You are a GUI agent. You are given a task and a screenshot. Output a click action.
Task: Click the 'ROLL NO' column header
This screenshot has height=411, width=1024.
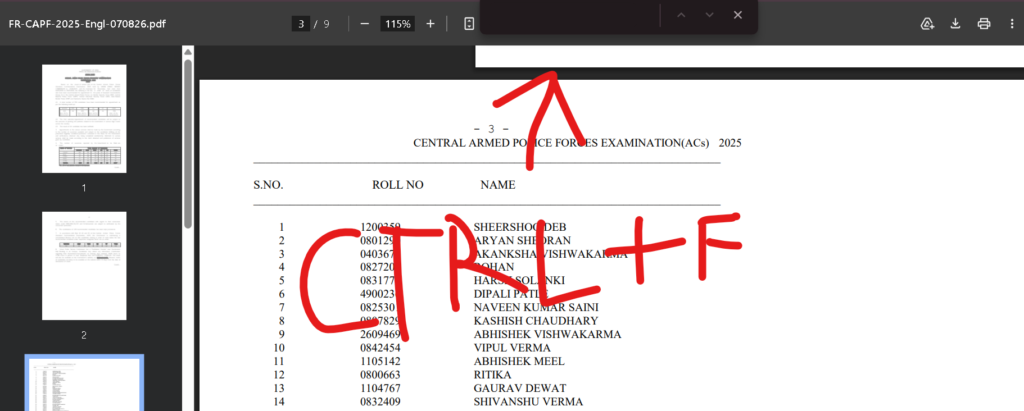[x=398, y=185]
